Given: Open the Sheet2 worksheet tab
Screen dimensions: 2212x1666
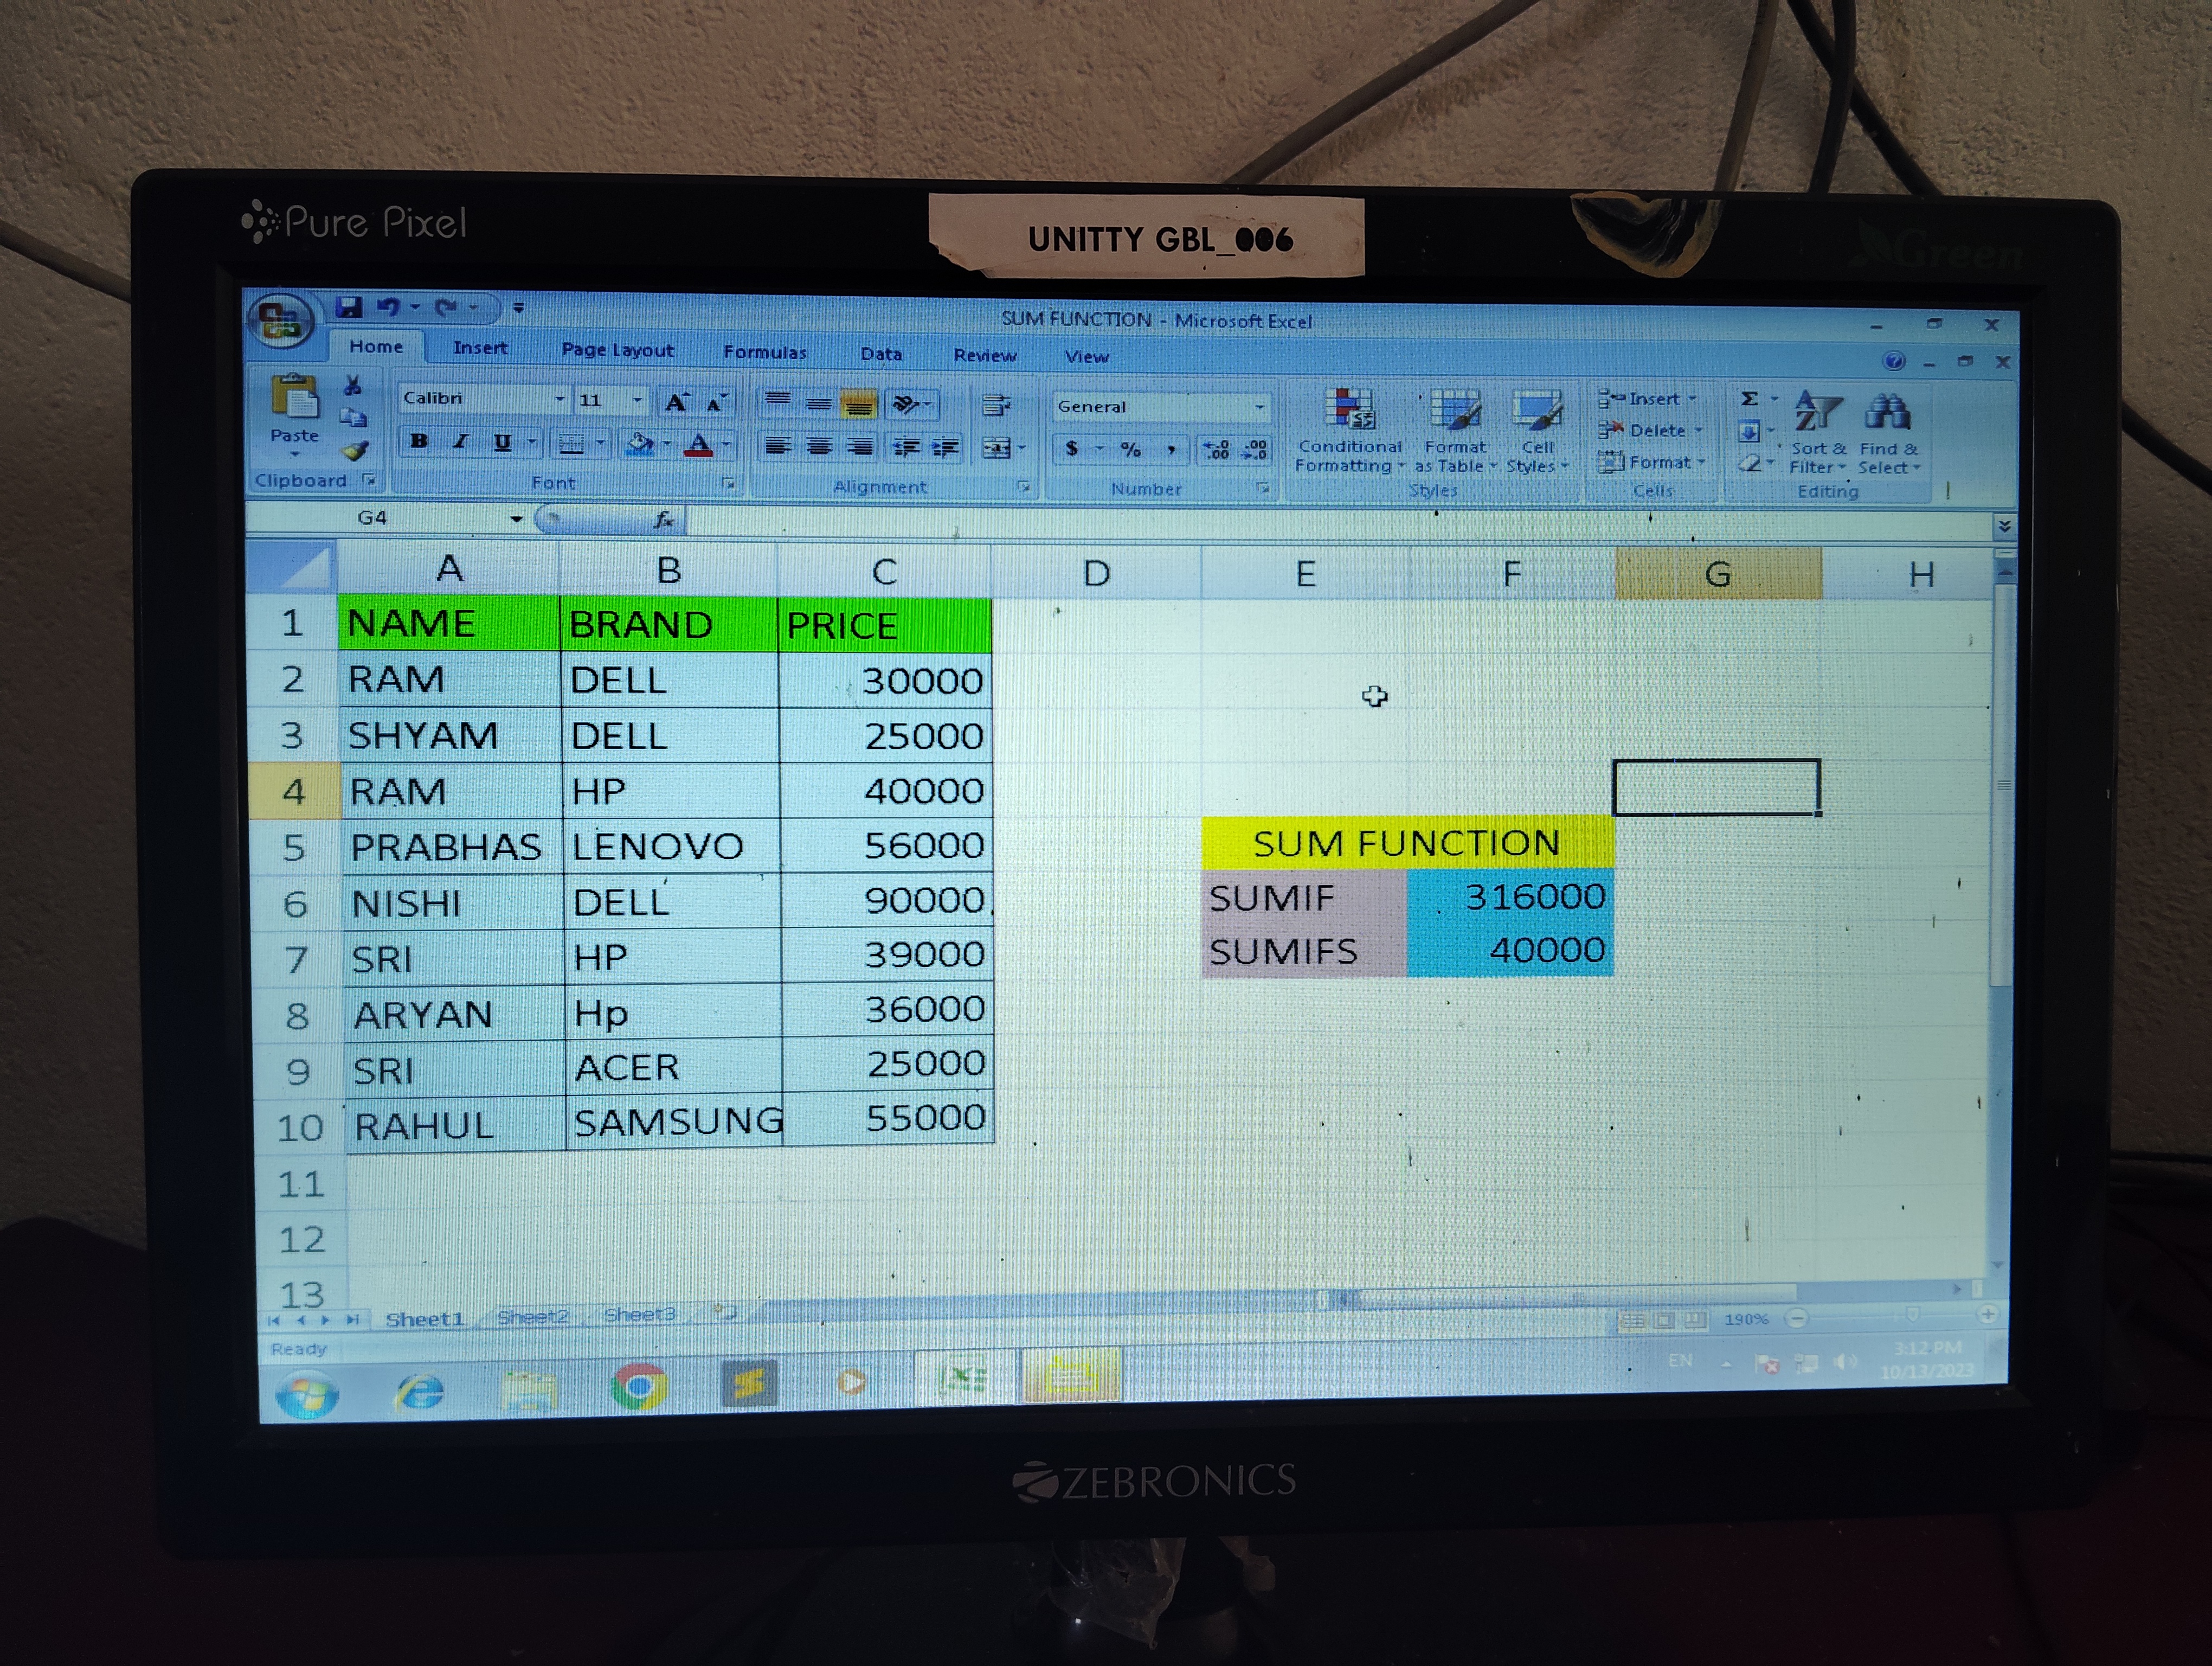Looking at the screenshot, I should coord(532,1316).
